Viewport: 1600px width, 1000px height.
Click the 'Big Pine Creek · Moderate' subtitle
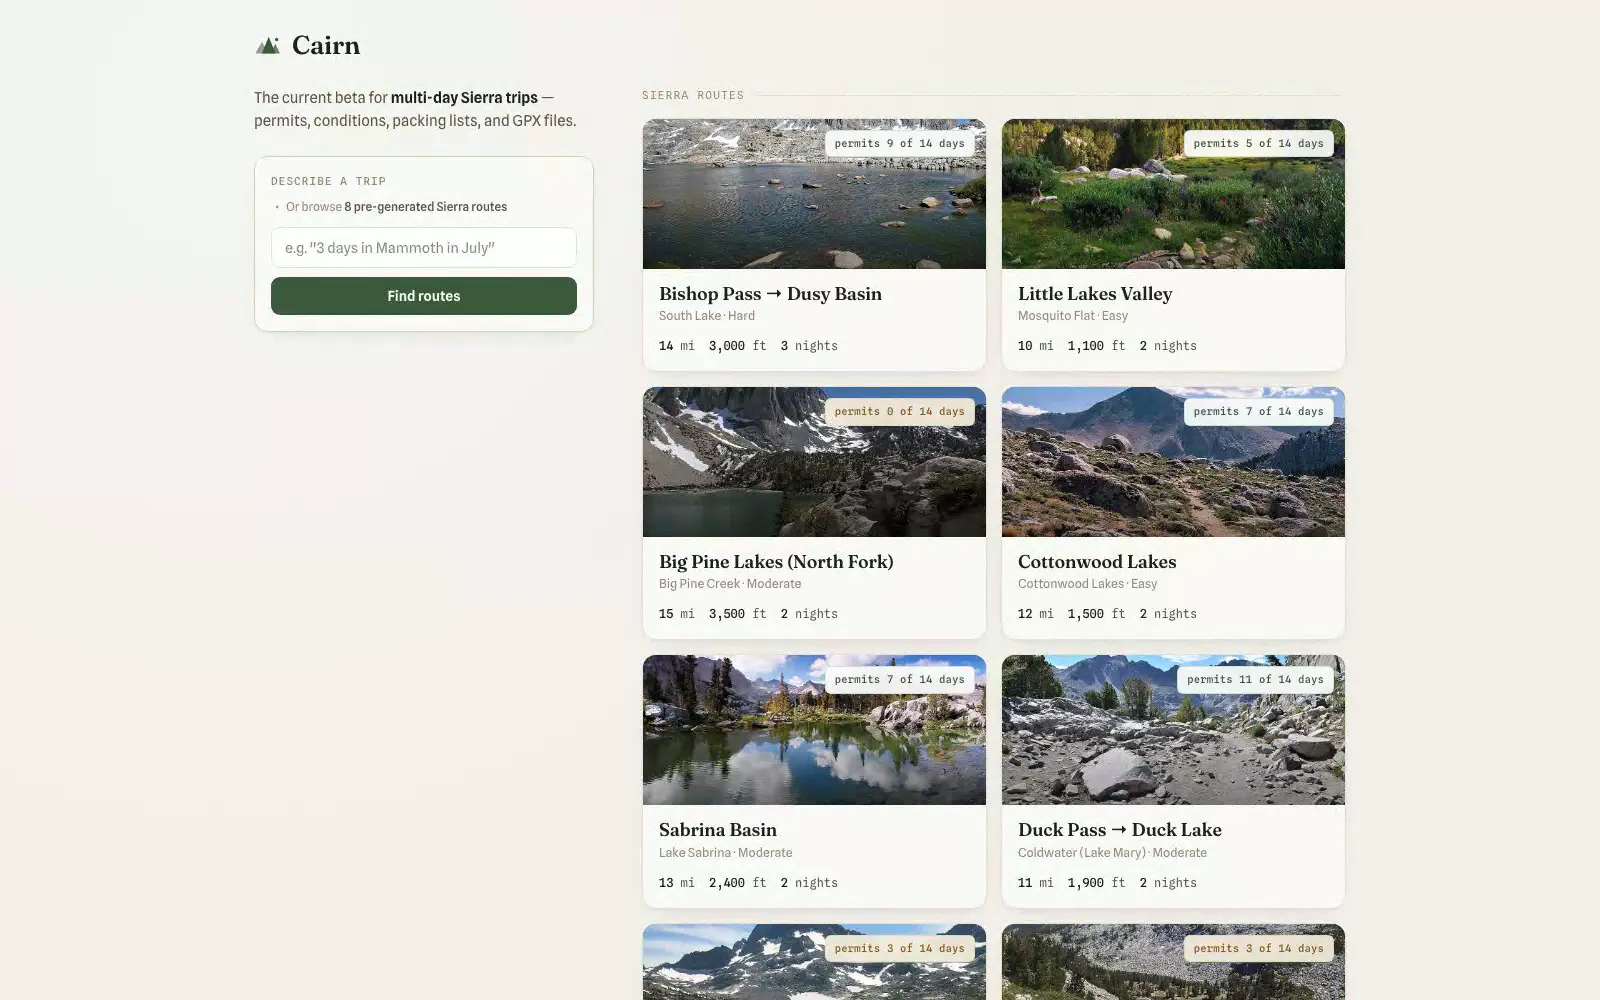click(730, 584)
